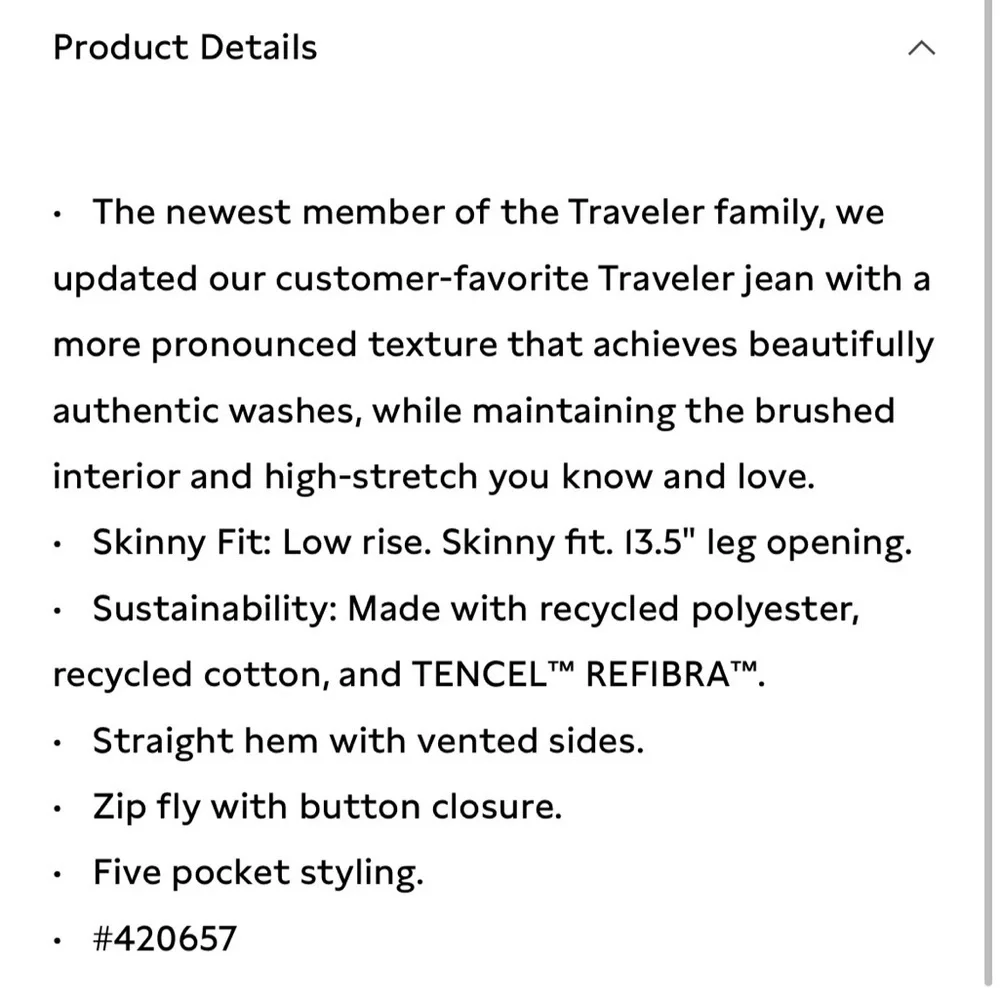
Task: Click the Product Details section heading
Action: (x=185, y=48)
